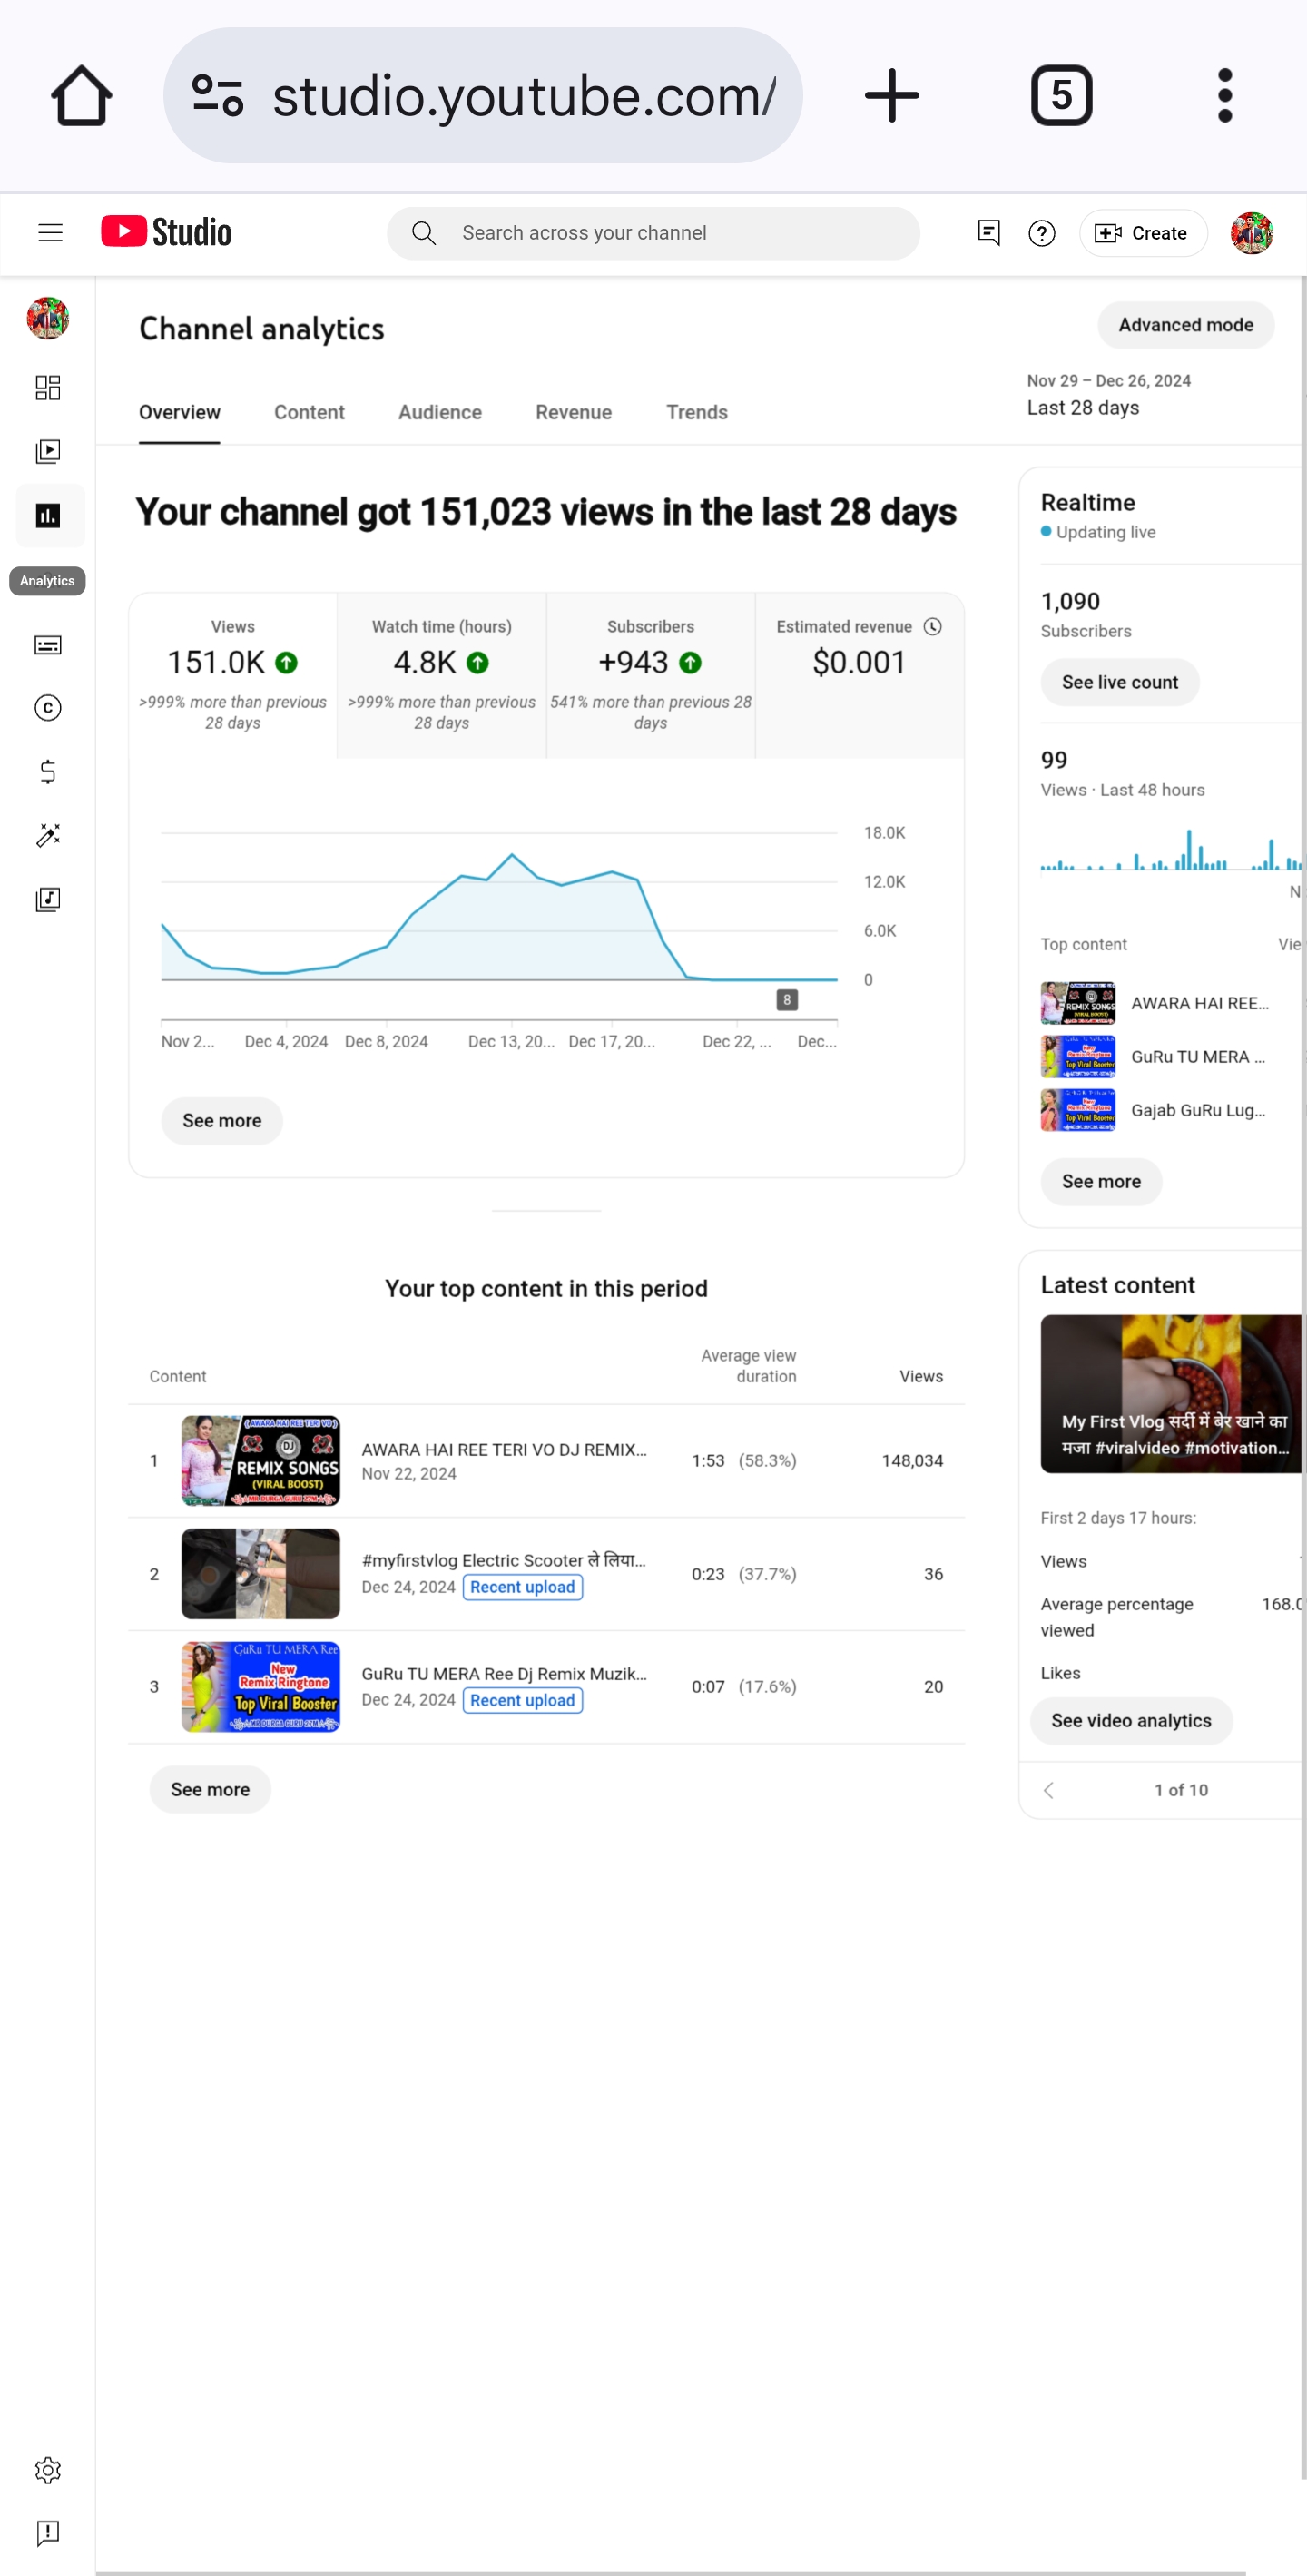This screenshot has height=2576, width=1307.
Task: Click See more in Realtime card
Action: tap(1101, 1182)
